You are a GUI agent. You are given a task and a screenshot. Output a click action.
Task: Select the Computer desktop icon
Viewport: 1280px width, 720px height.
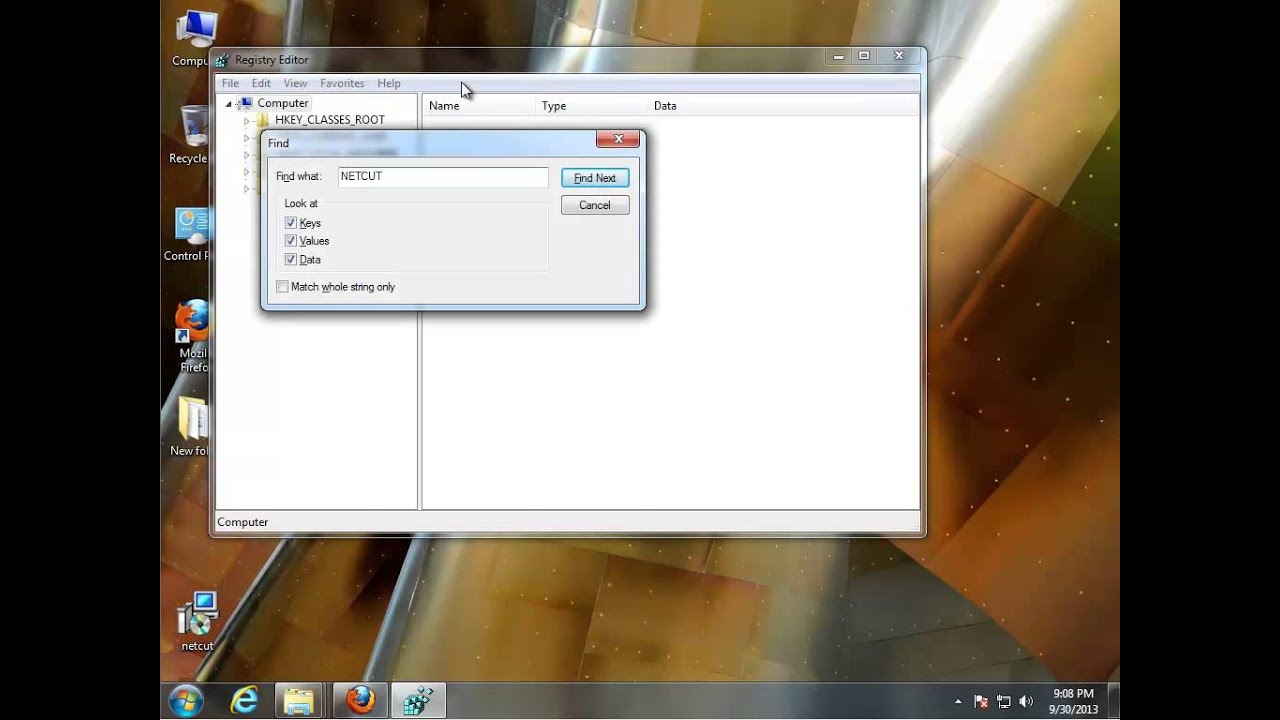click(192, 38)
